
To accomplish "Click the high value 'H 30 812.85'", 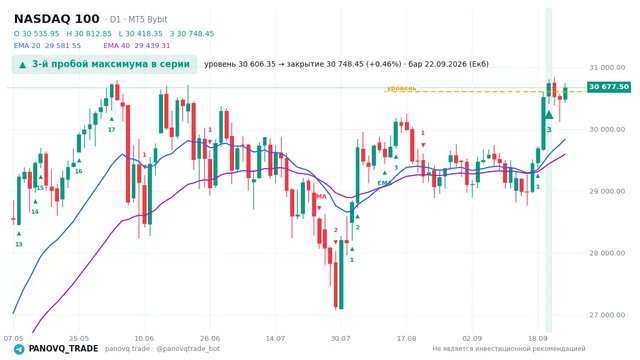I will tap(89, 34).
